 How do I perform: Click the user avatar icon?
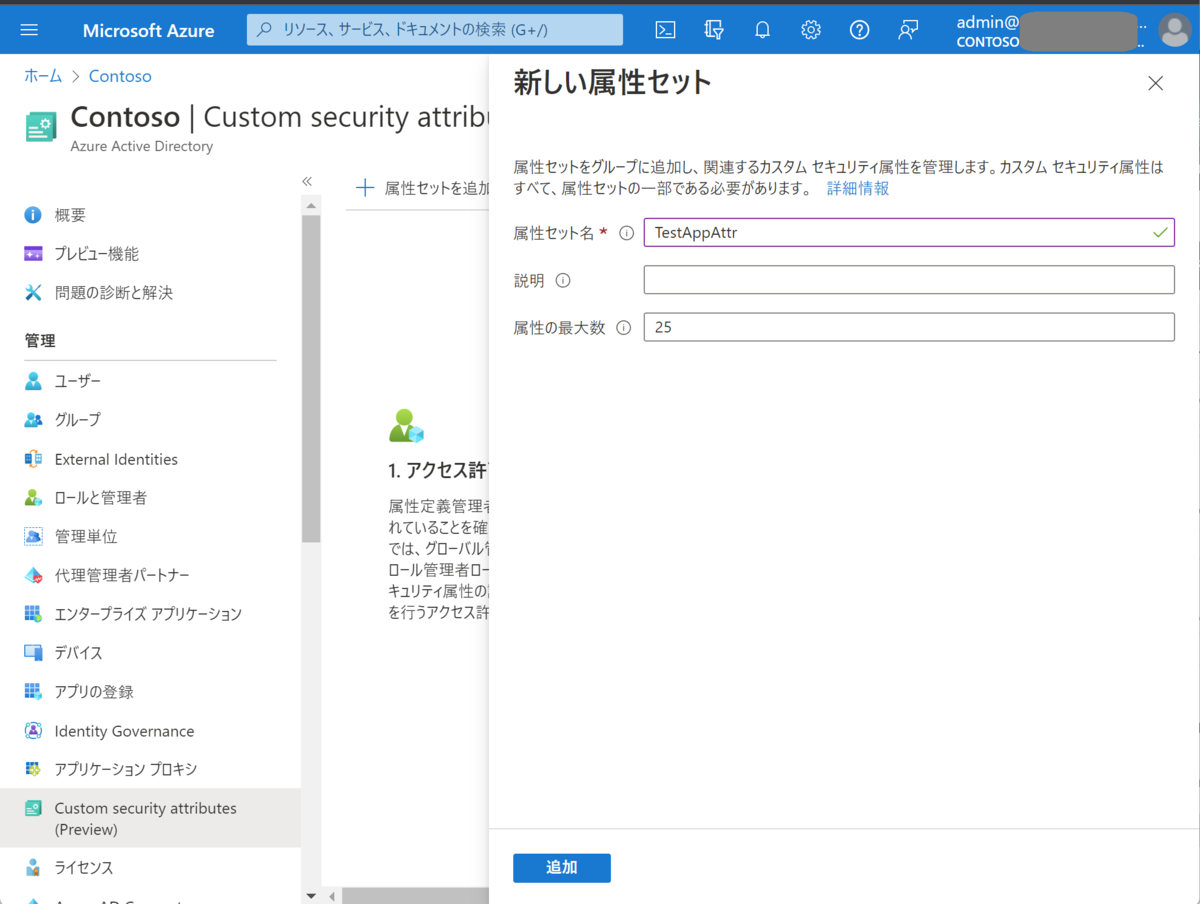click(x=1175, y=30)
